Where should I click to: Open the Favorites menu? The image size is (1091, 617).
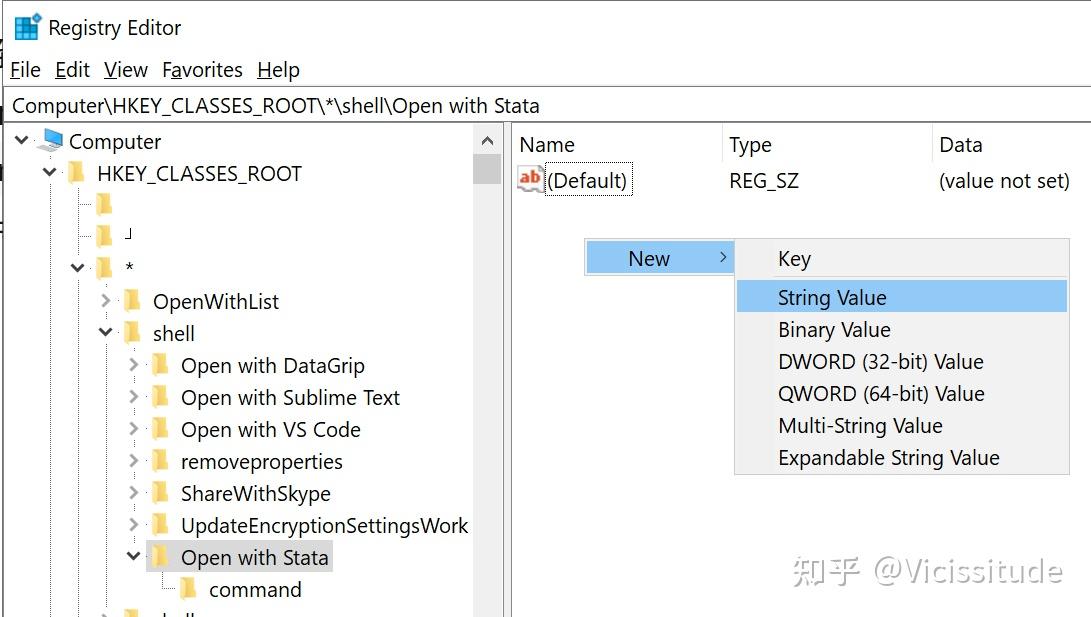pyautogui.click(x=202, y=70)
